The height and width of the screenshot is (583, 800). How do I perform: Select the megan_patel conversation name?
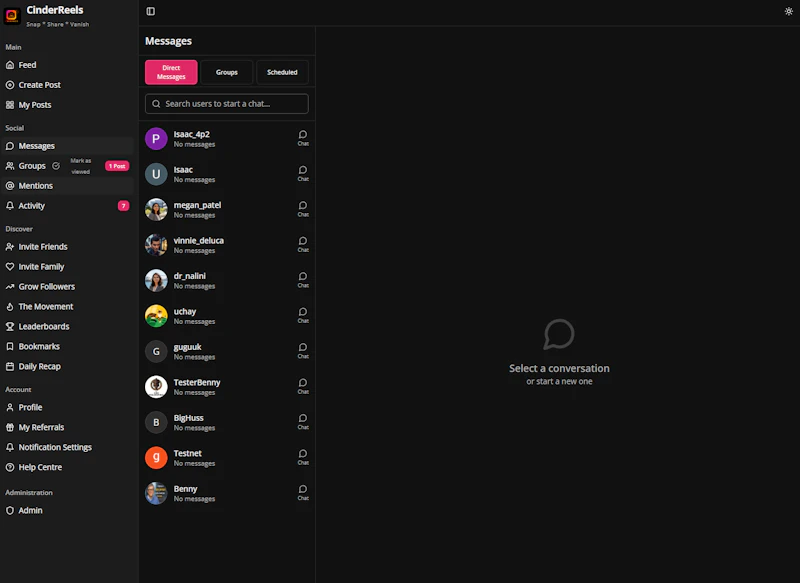[197, 205]
